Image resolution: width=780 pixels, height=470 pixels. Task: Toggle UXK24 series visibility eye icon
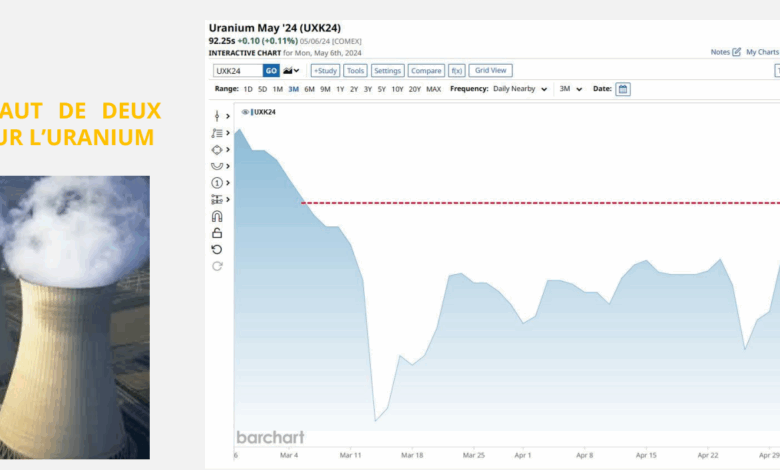[245, 112]
